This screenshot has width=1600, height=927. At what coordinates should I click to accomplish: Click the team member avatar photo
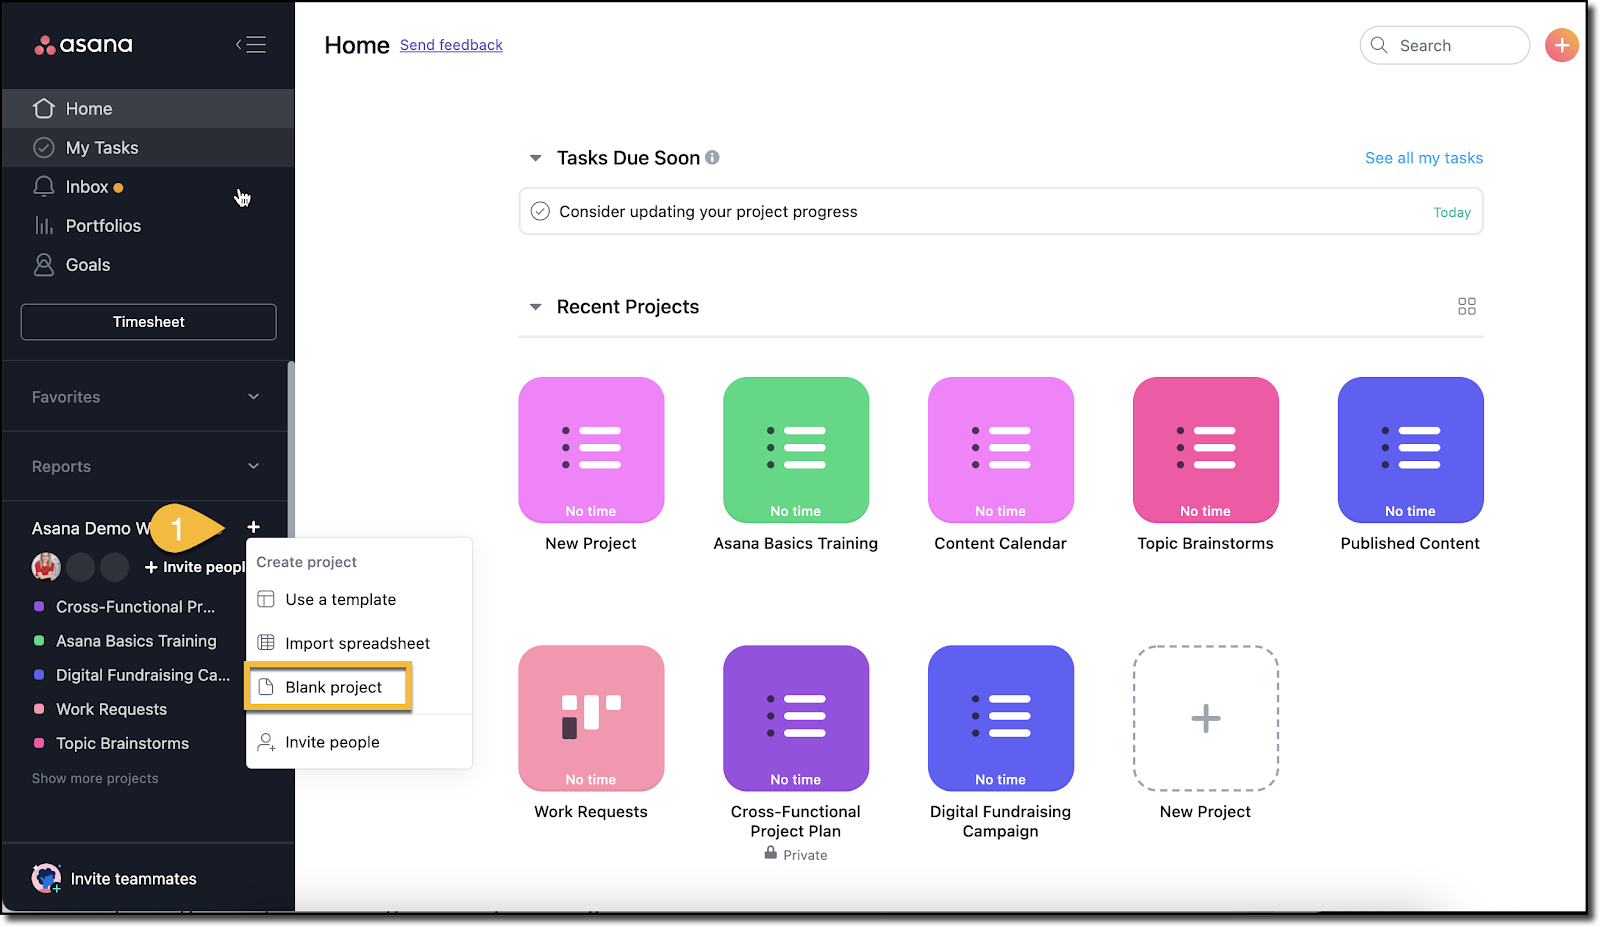[46, 567]
